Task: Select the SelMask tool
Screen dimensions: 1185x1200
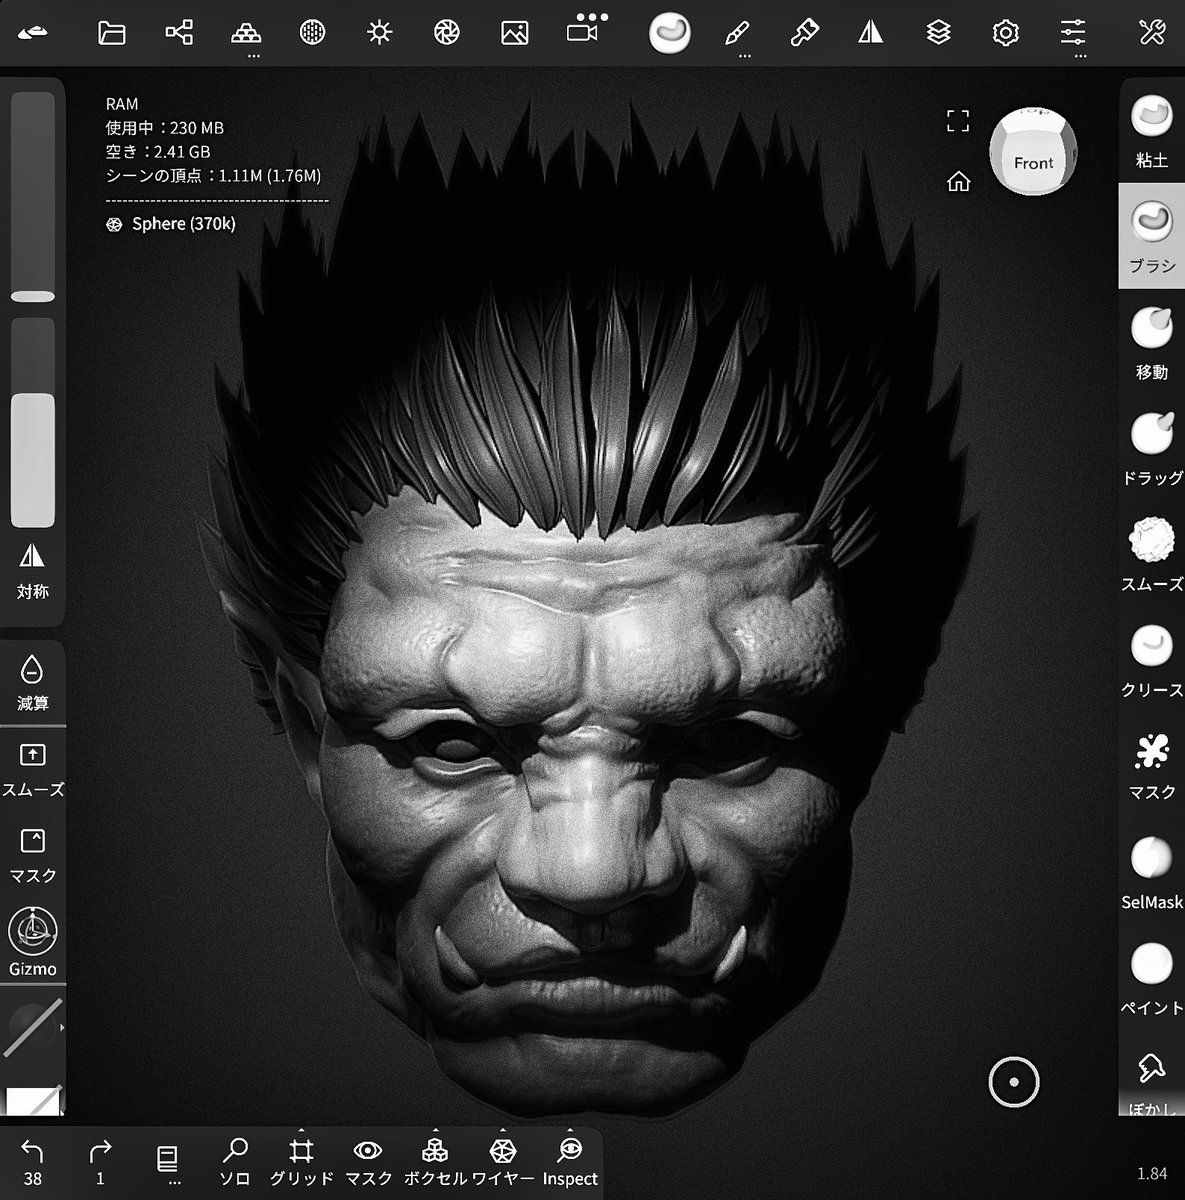Action: (x=1152, y=873)
